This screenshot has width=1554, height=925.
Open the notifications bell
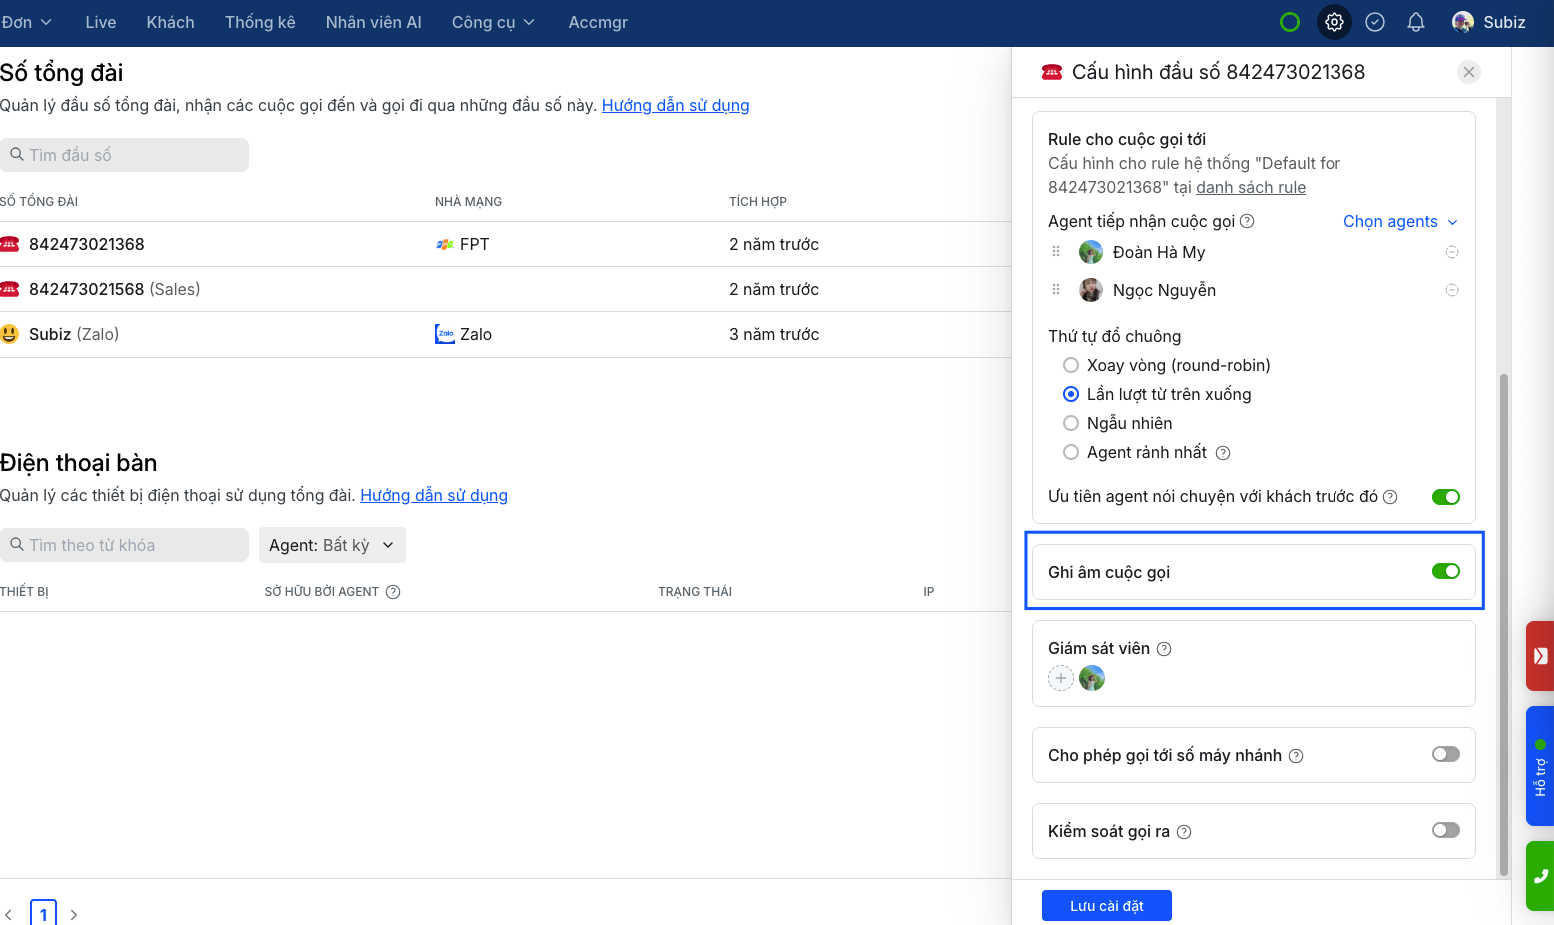(1416, 22)
